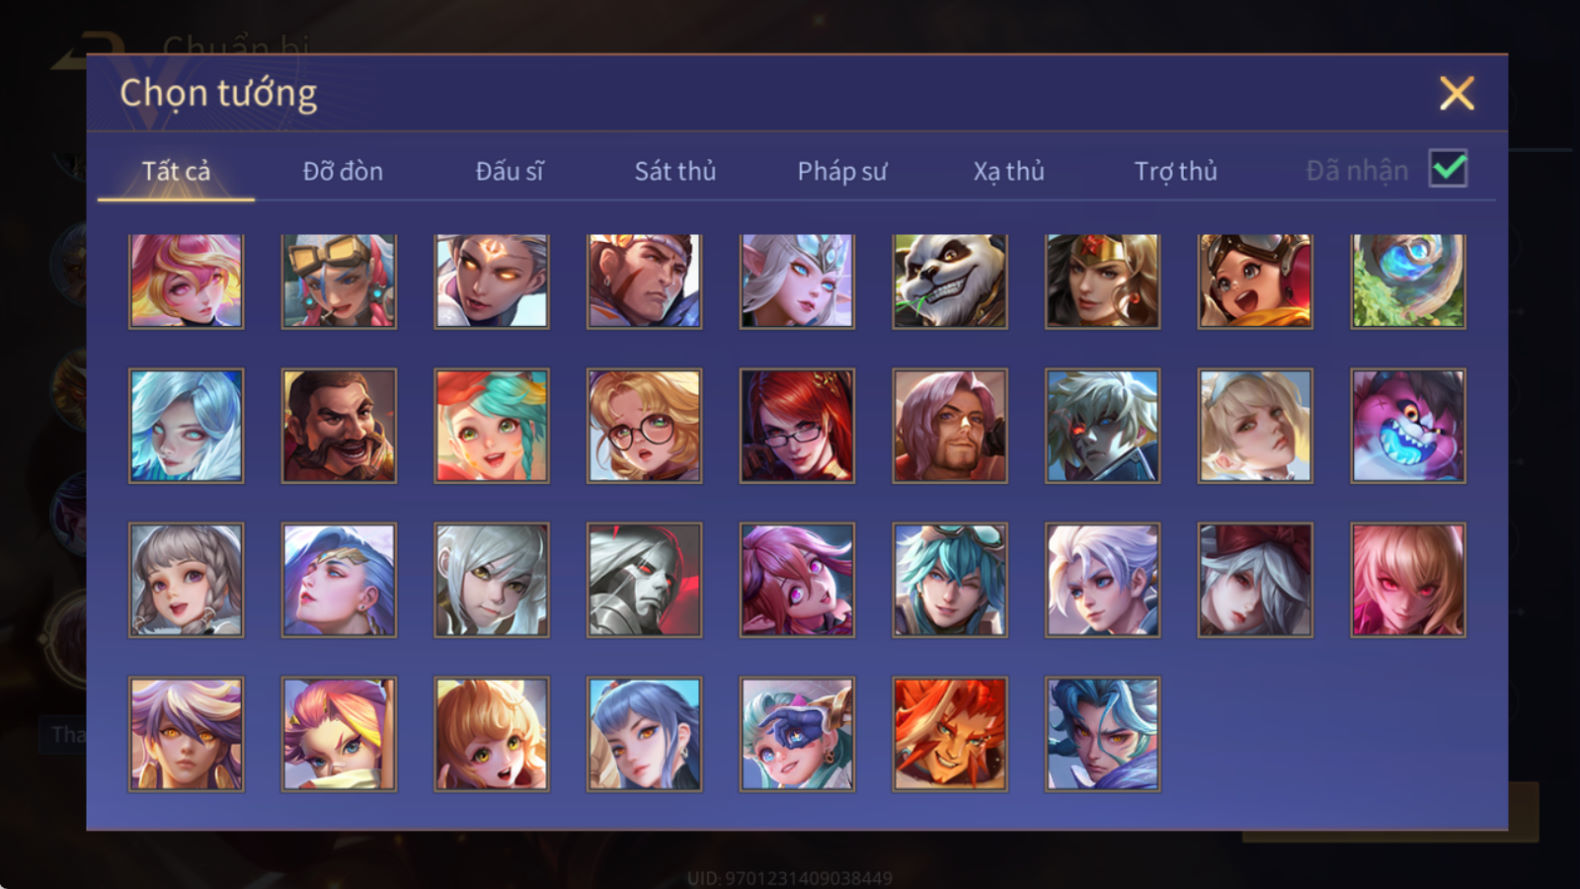
Task: Select the blue-haired ice girl thumbnail
Action: click(186, 426)
